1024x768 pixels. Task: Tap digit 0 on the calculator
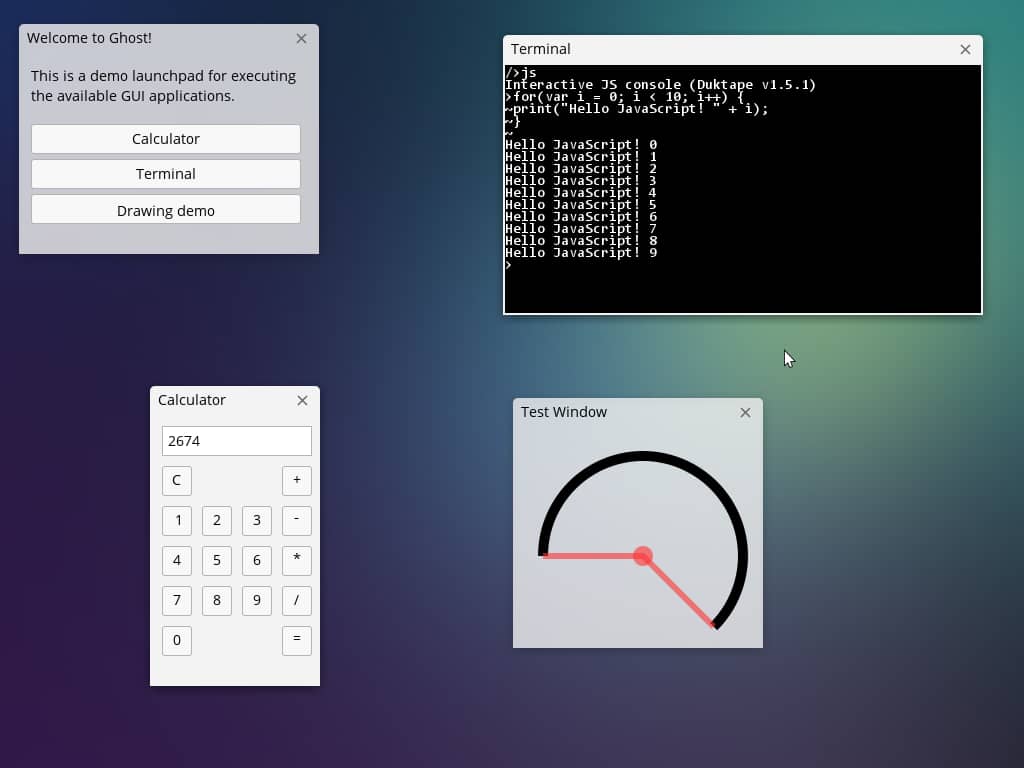(177, 640)
